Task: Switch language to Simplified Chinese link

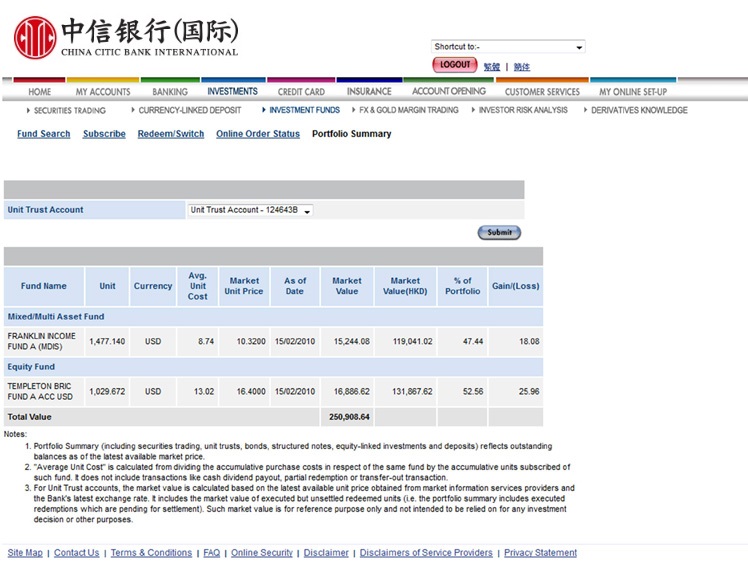Action: 522,67
